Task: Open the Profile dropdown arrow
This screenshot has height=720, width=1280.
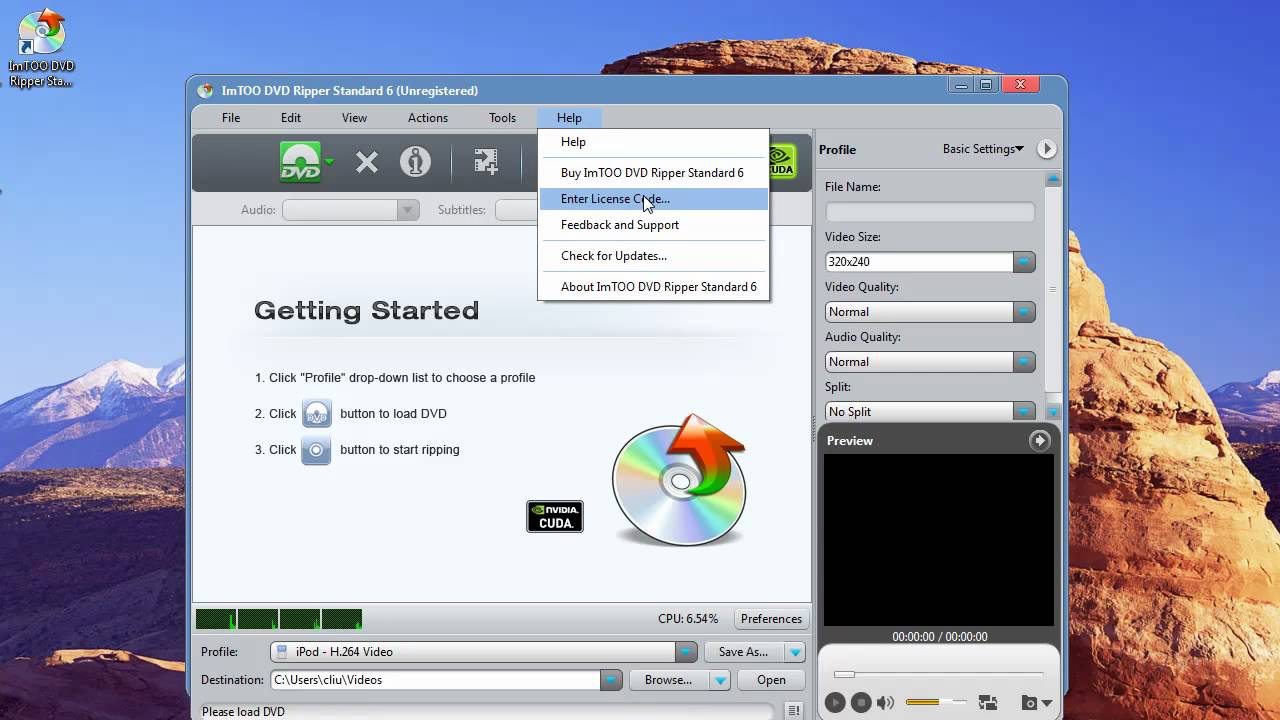Action: (686, 652)
